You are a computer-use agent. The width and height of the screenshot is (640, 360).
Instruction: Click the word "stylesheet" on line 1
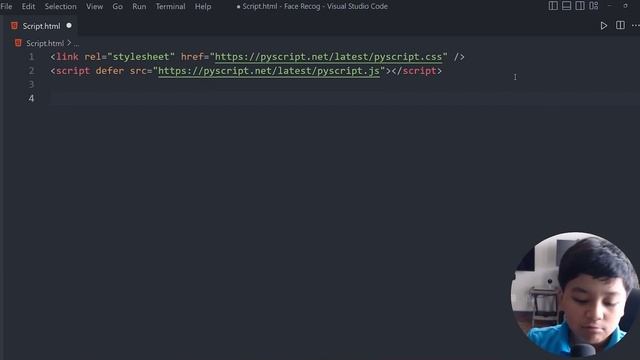coord(141,57)
